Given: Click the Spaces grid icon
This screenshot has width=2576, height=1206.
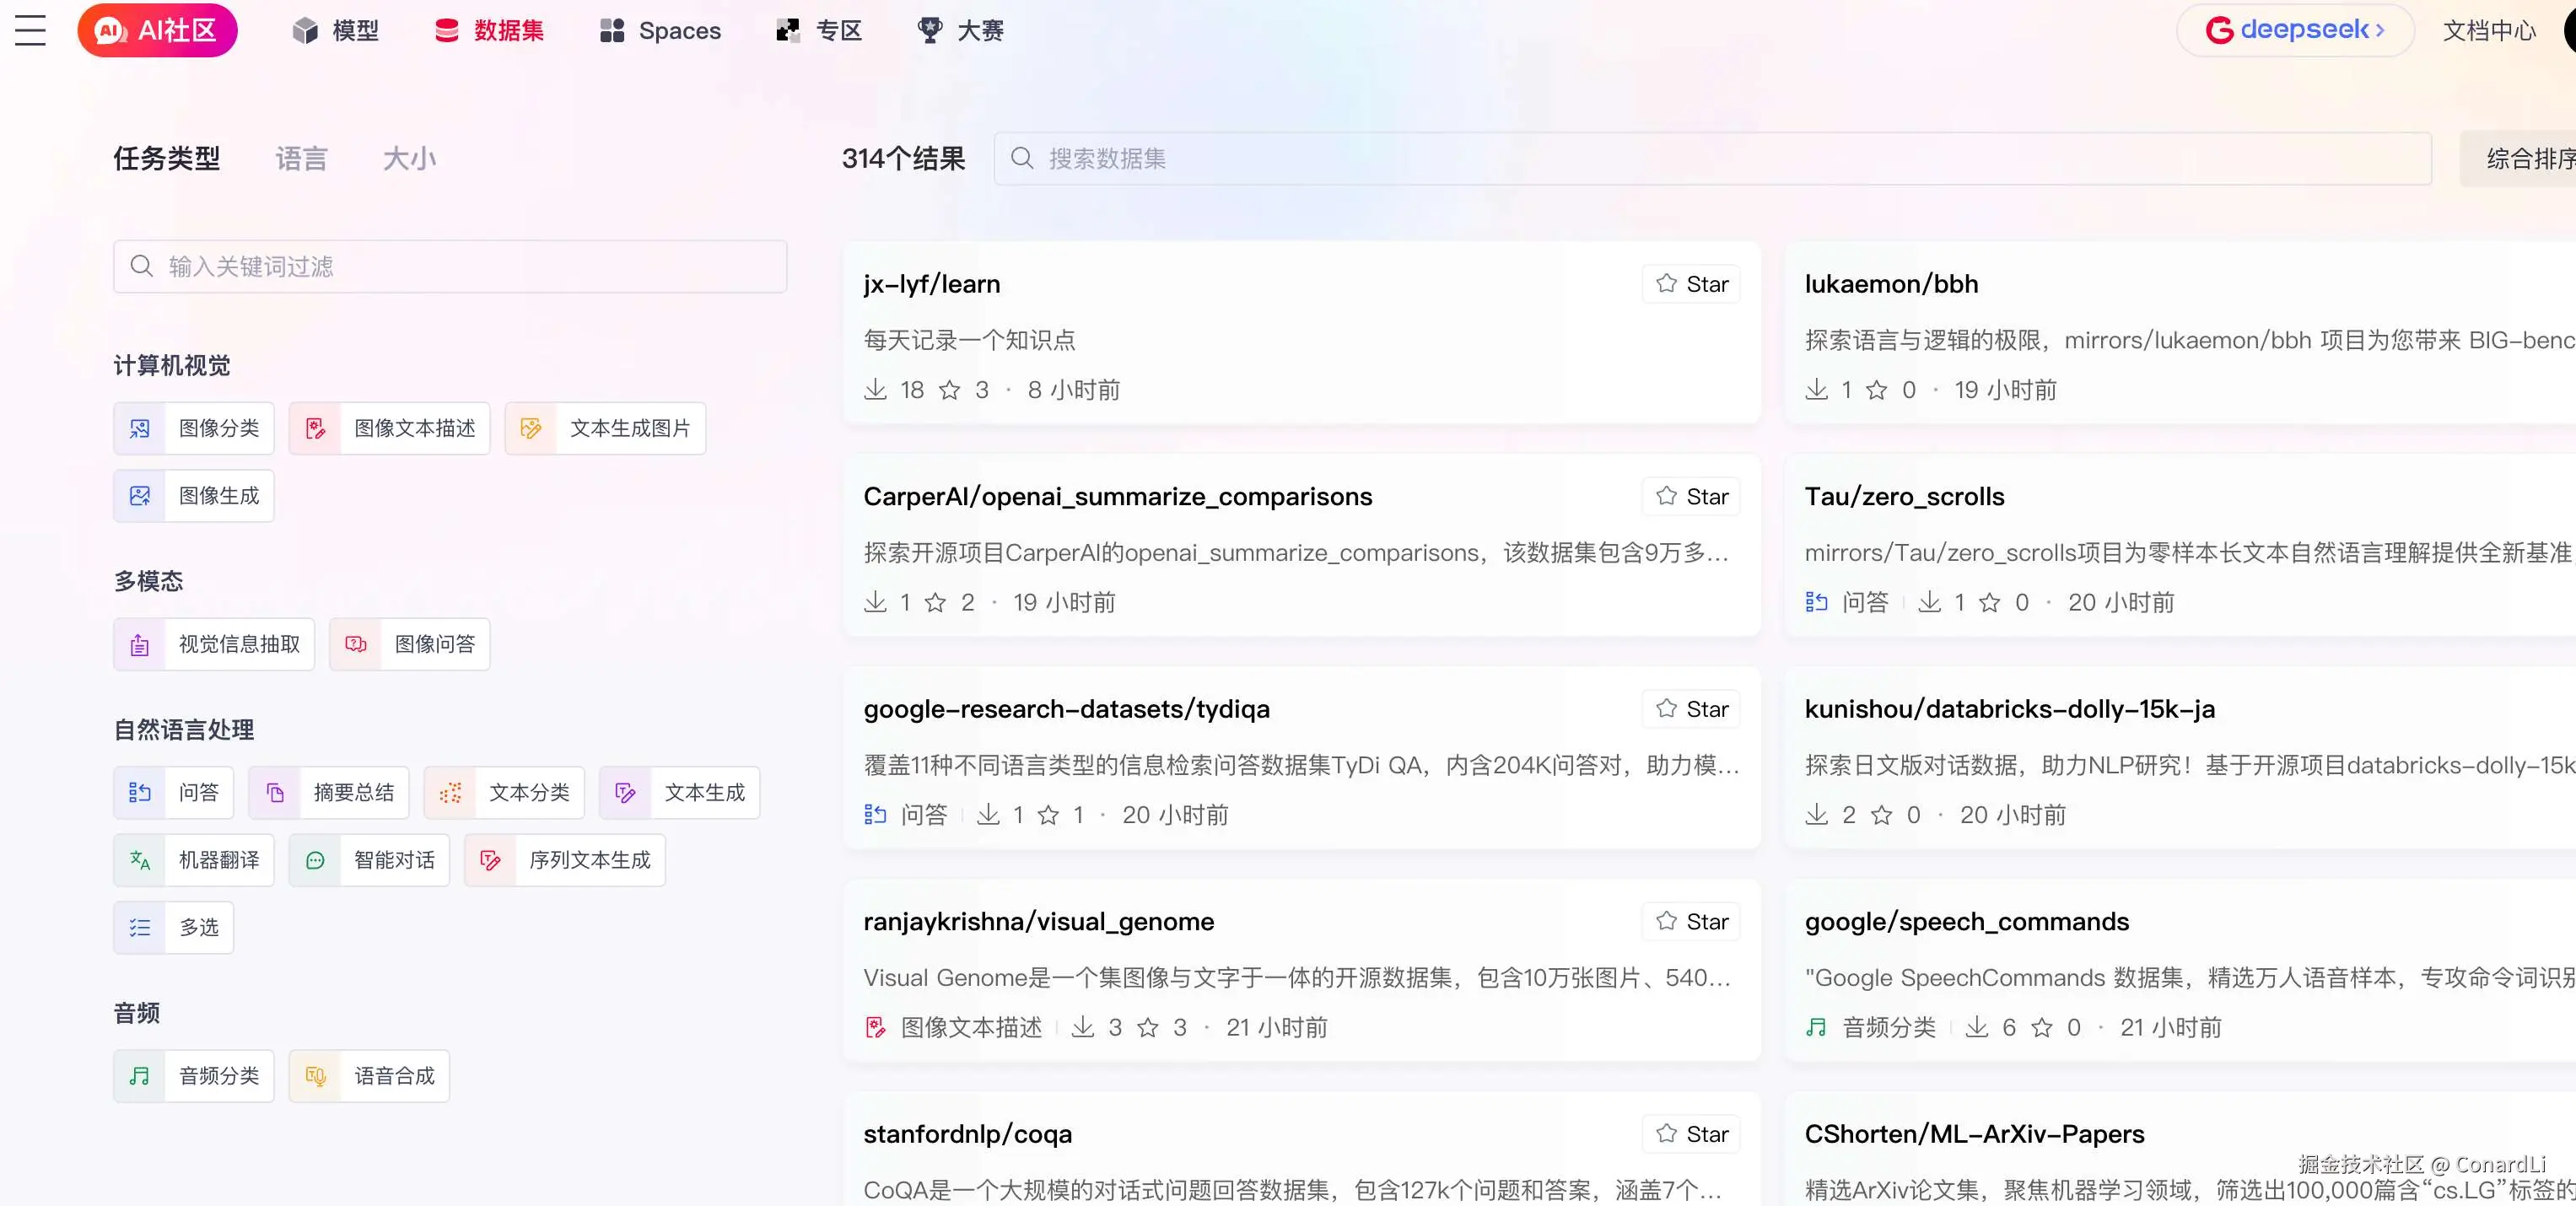Looking at the screenshot, I should (x=611, y=30).
